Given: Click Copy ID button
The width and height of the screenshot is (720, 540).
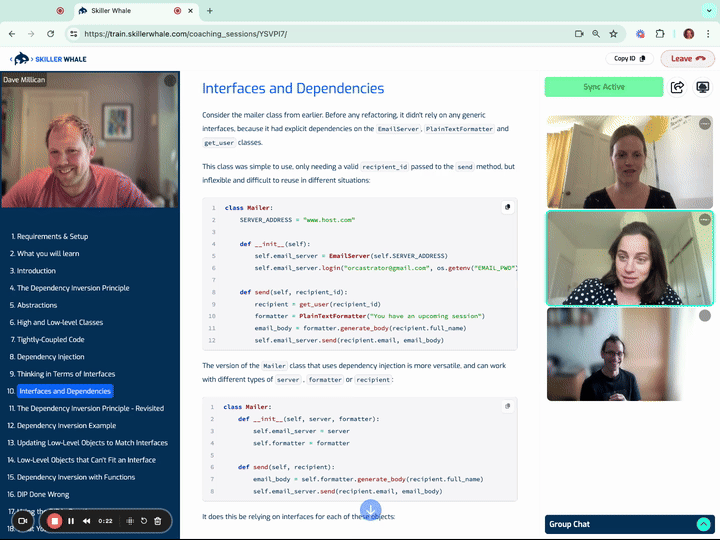Looking at the screenshot, I should click(629, 59).
